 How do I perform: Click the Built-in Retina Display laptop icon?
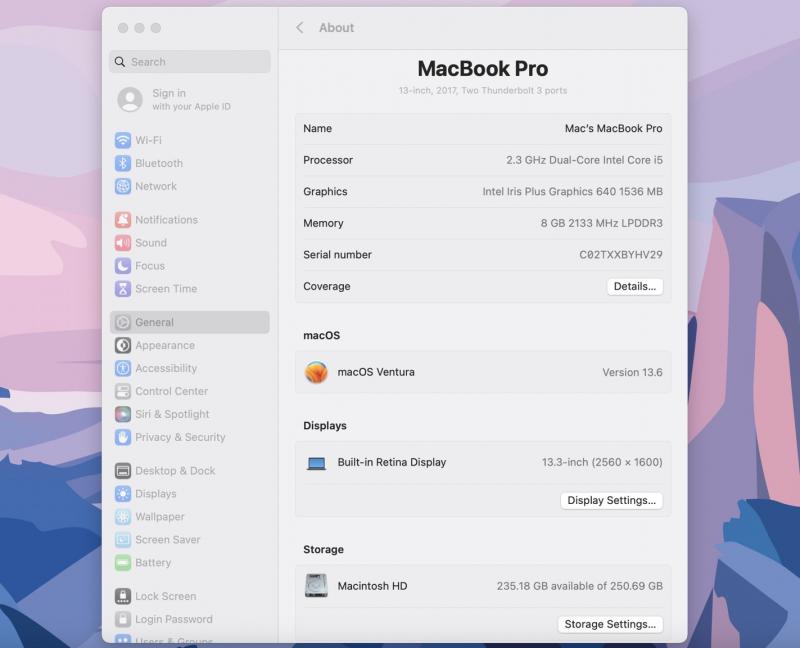316,463
